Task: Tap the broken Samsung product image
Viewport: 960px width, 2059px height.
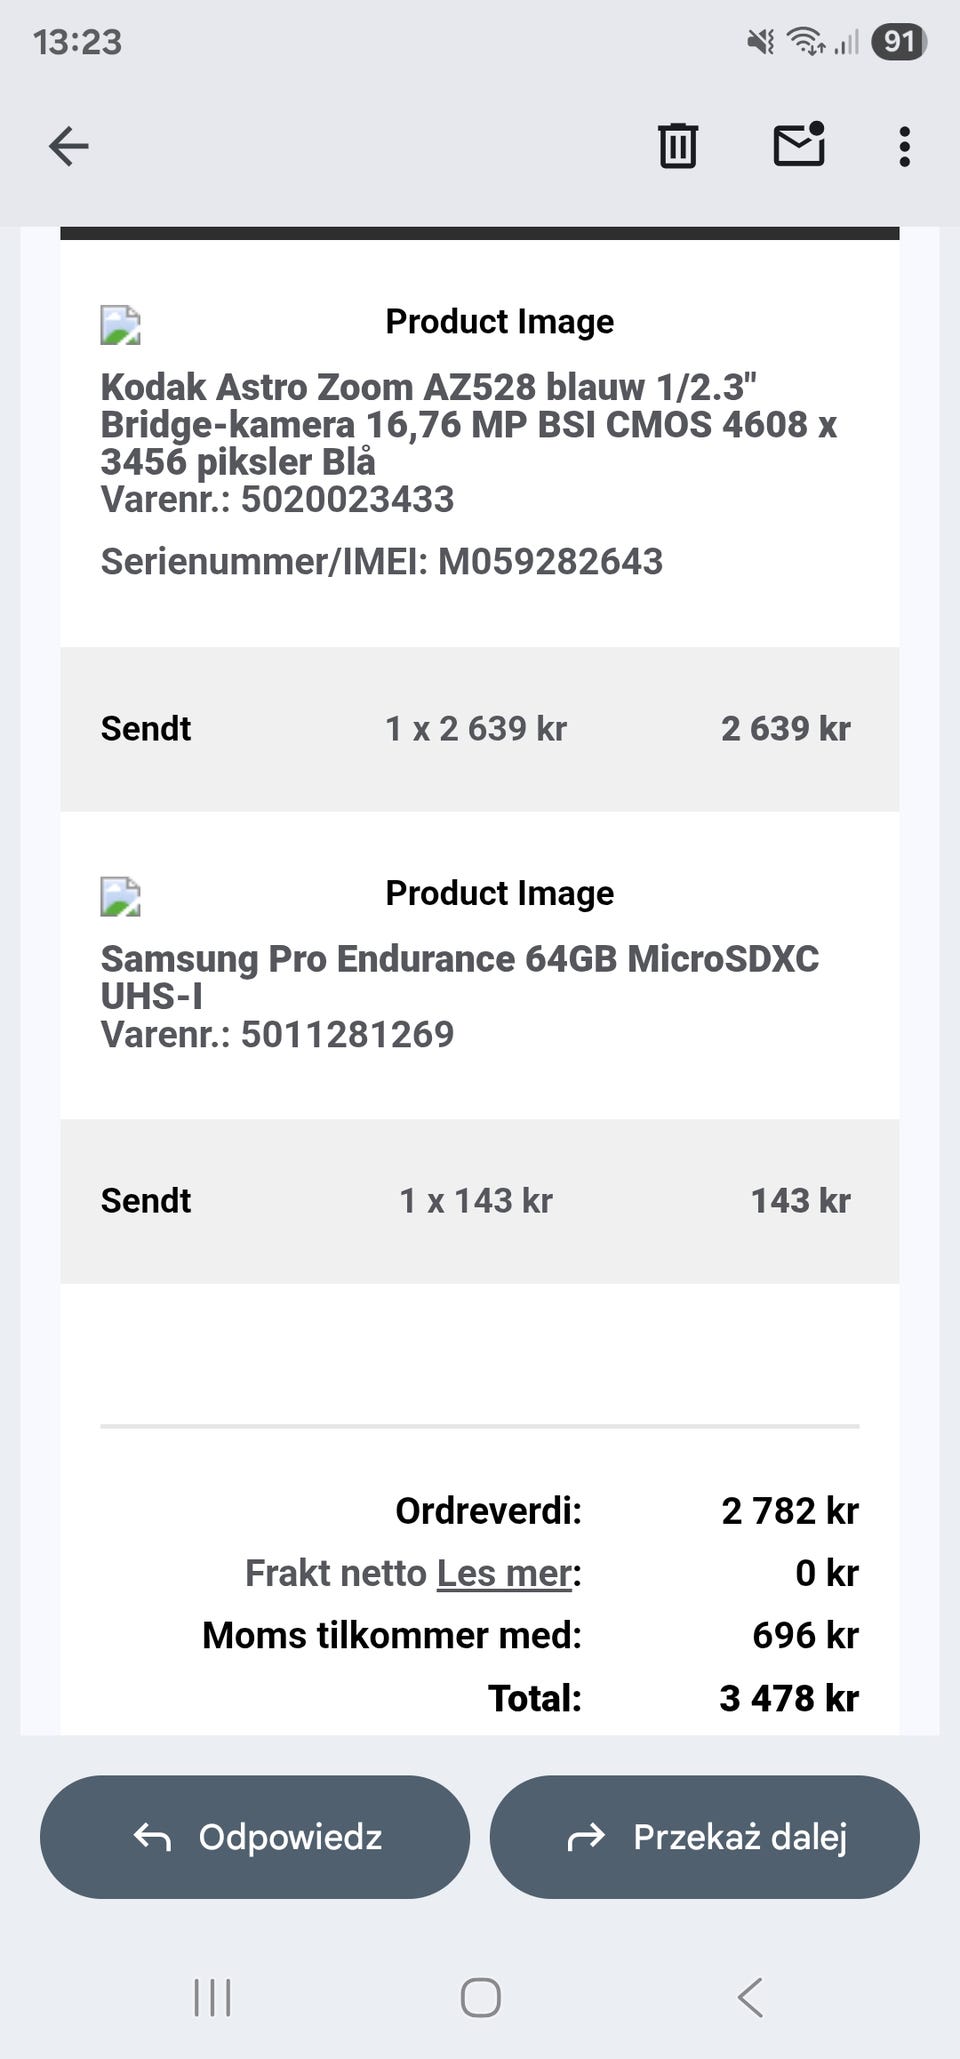Action: tap(121, 897)
